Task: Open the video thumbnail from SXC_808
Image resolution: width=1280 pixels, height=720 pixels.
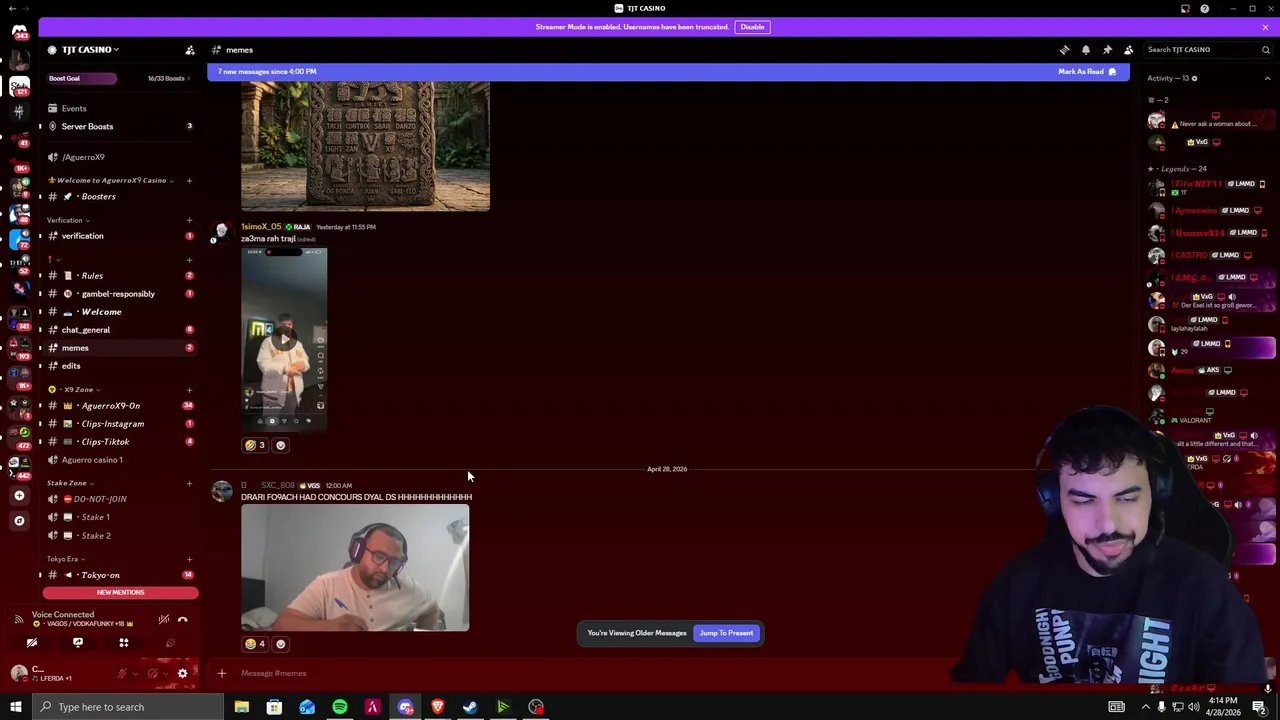Action: (x=355, y=568)
